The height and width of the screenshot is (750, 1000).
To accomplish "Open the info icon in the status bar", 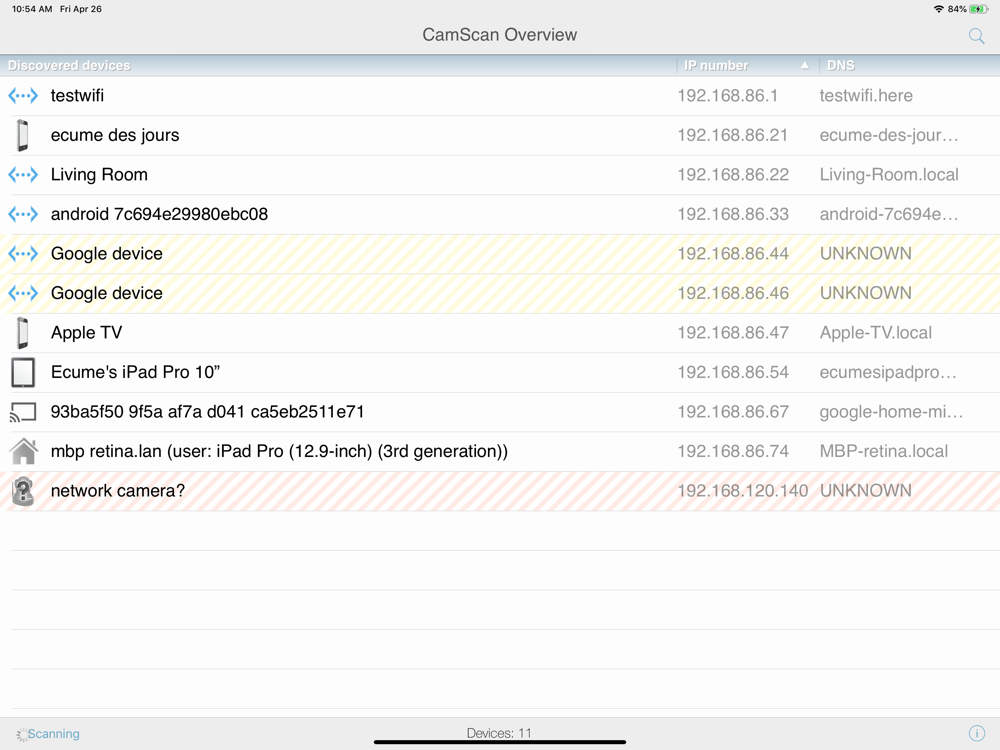I will (x=976, y=733).
